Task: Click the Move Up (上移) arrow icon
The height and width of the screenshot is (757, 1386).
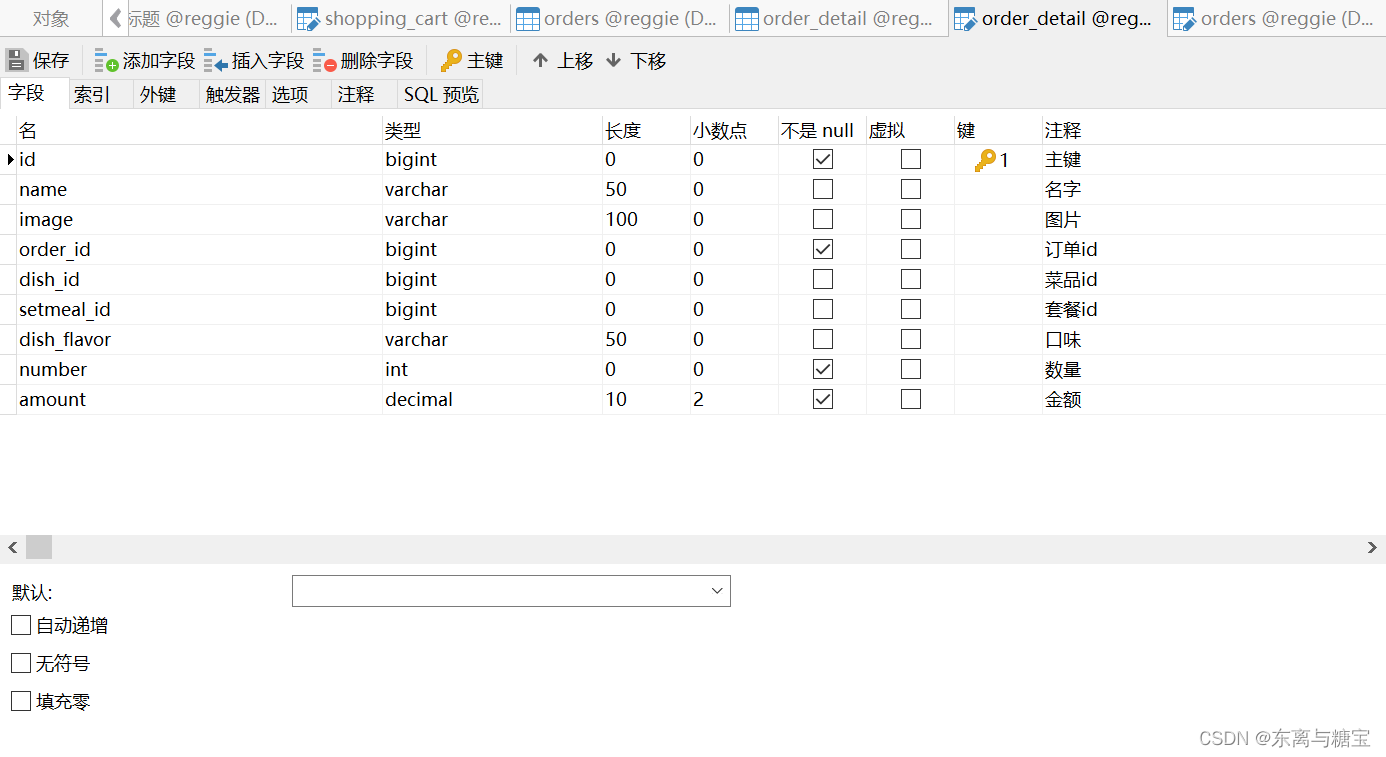Action: (x=540, y=61)
